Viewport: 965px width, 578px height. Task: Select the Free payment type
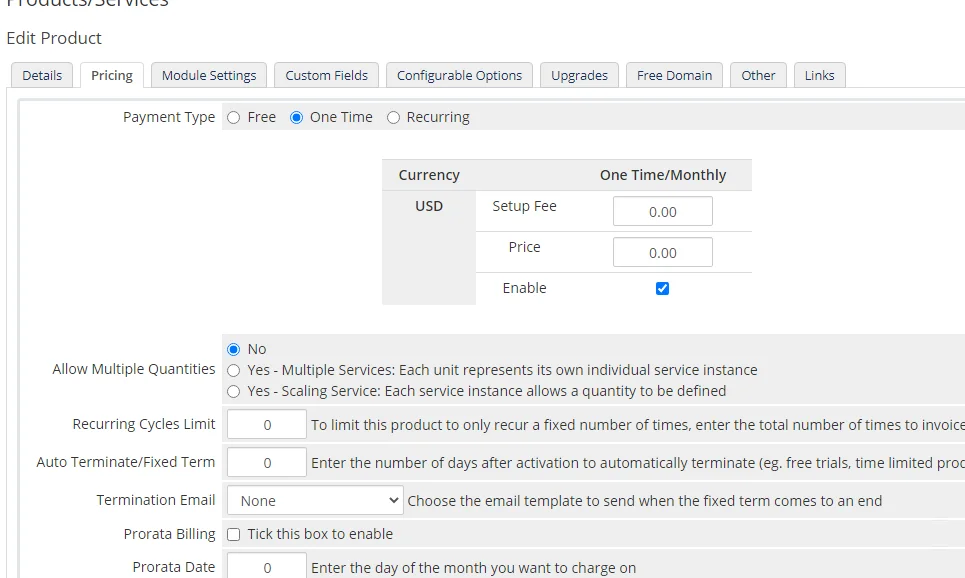point(234,117)
